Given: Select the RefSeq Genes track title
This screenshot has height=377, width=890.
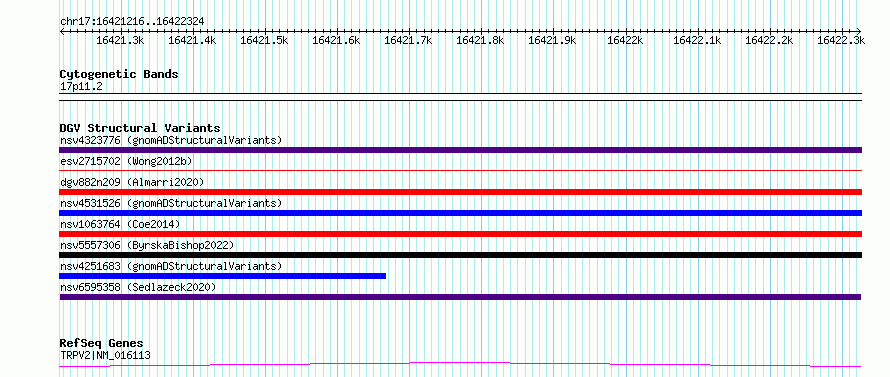Looking at the screenshot, I should pyautogui.click(x=101, y=344).
